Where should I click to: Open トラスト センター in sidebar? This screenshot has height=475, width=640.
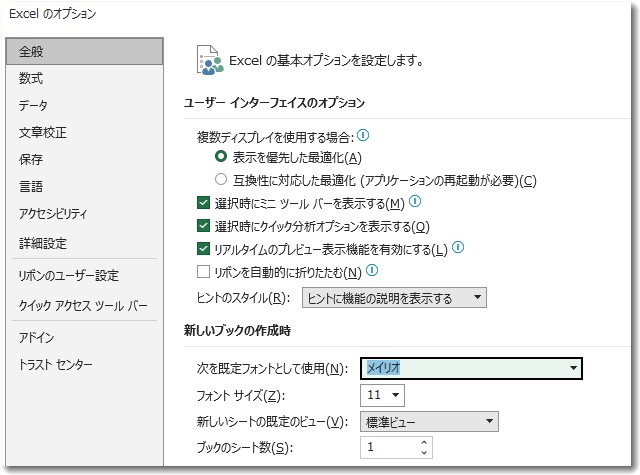(84, 364)
